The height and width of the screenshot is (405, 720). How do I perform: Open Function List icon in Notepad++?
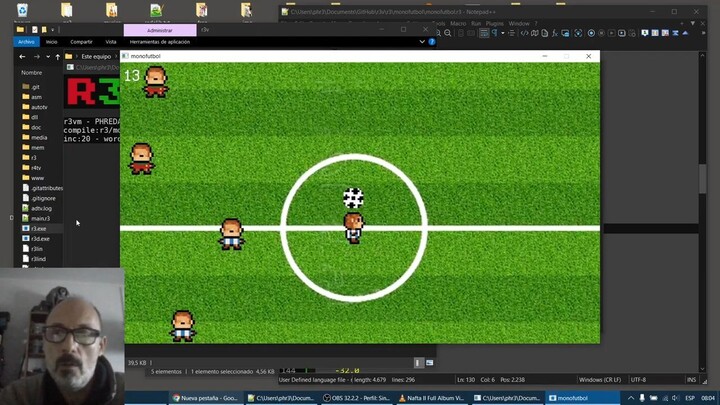pyautogui.click(x=555, y=33)
